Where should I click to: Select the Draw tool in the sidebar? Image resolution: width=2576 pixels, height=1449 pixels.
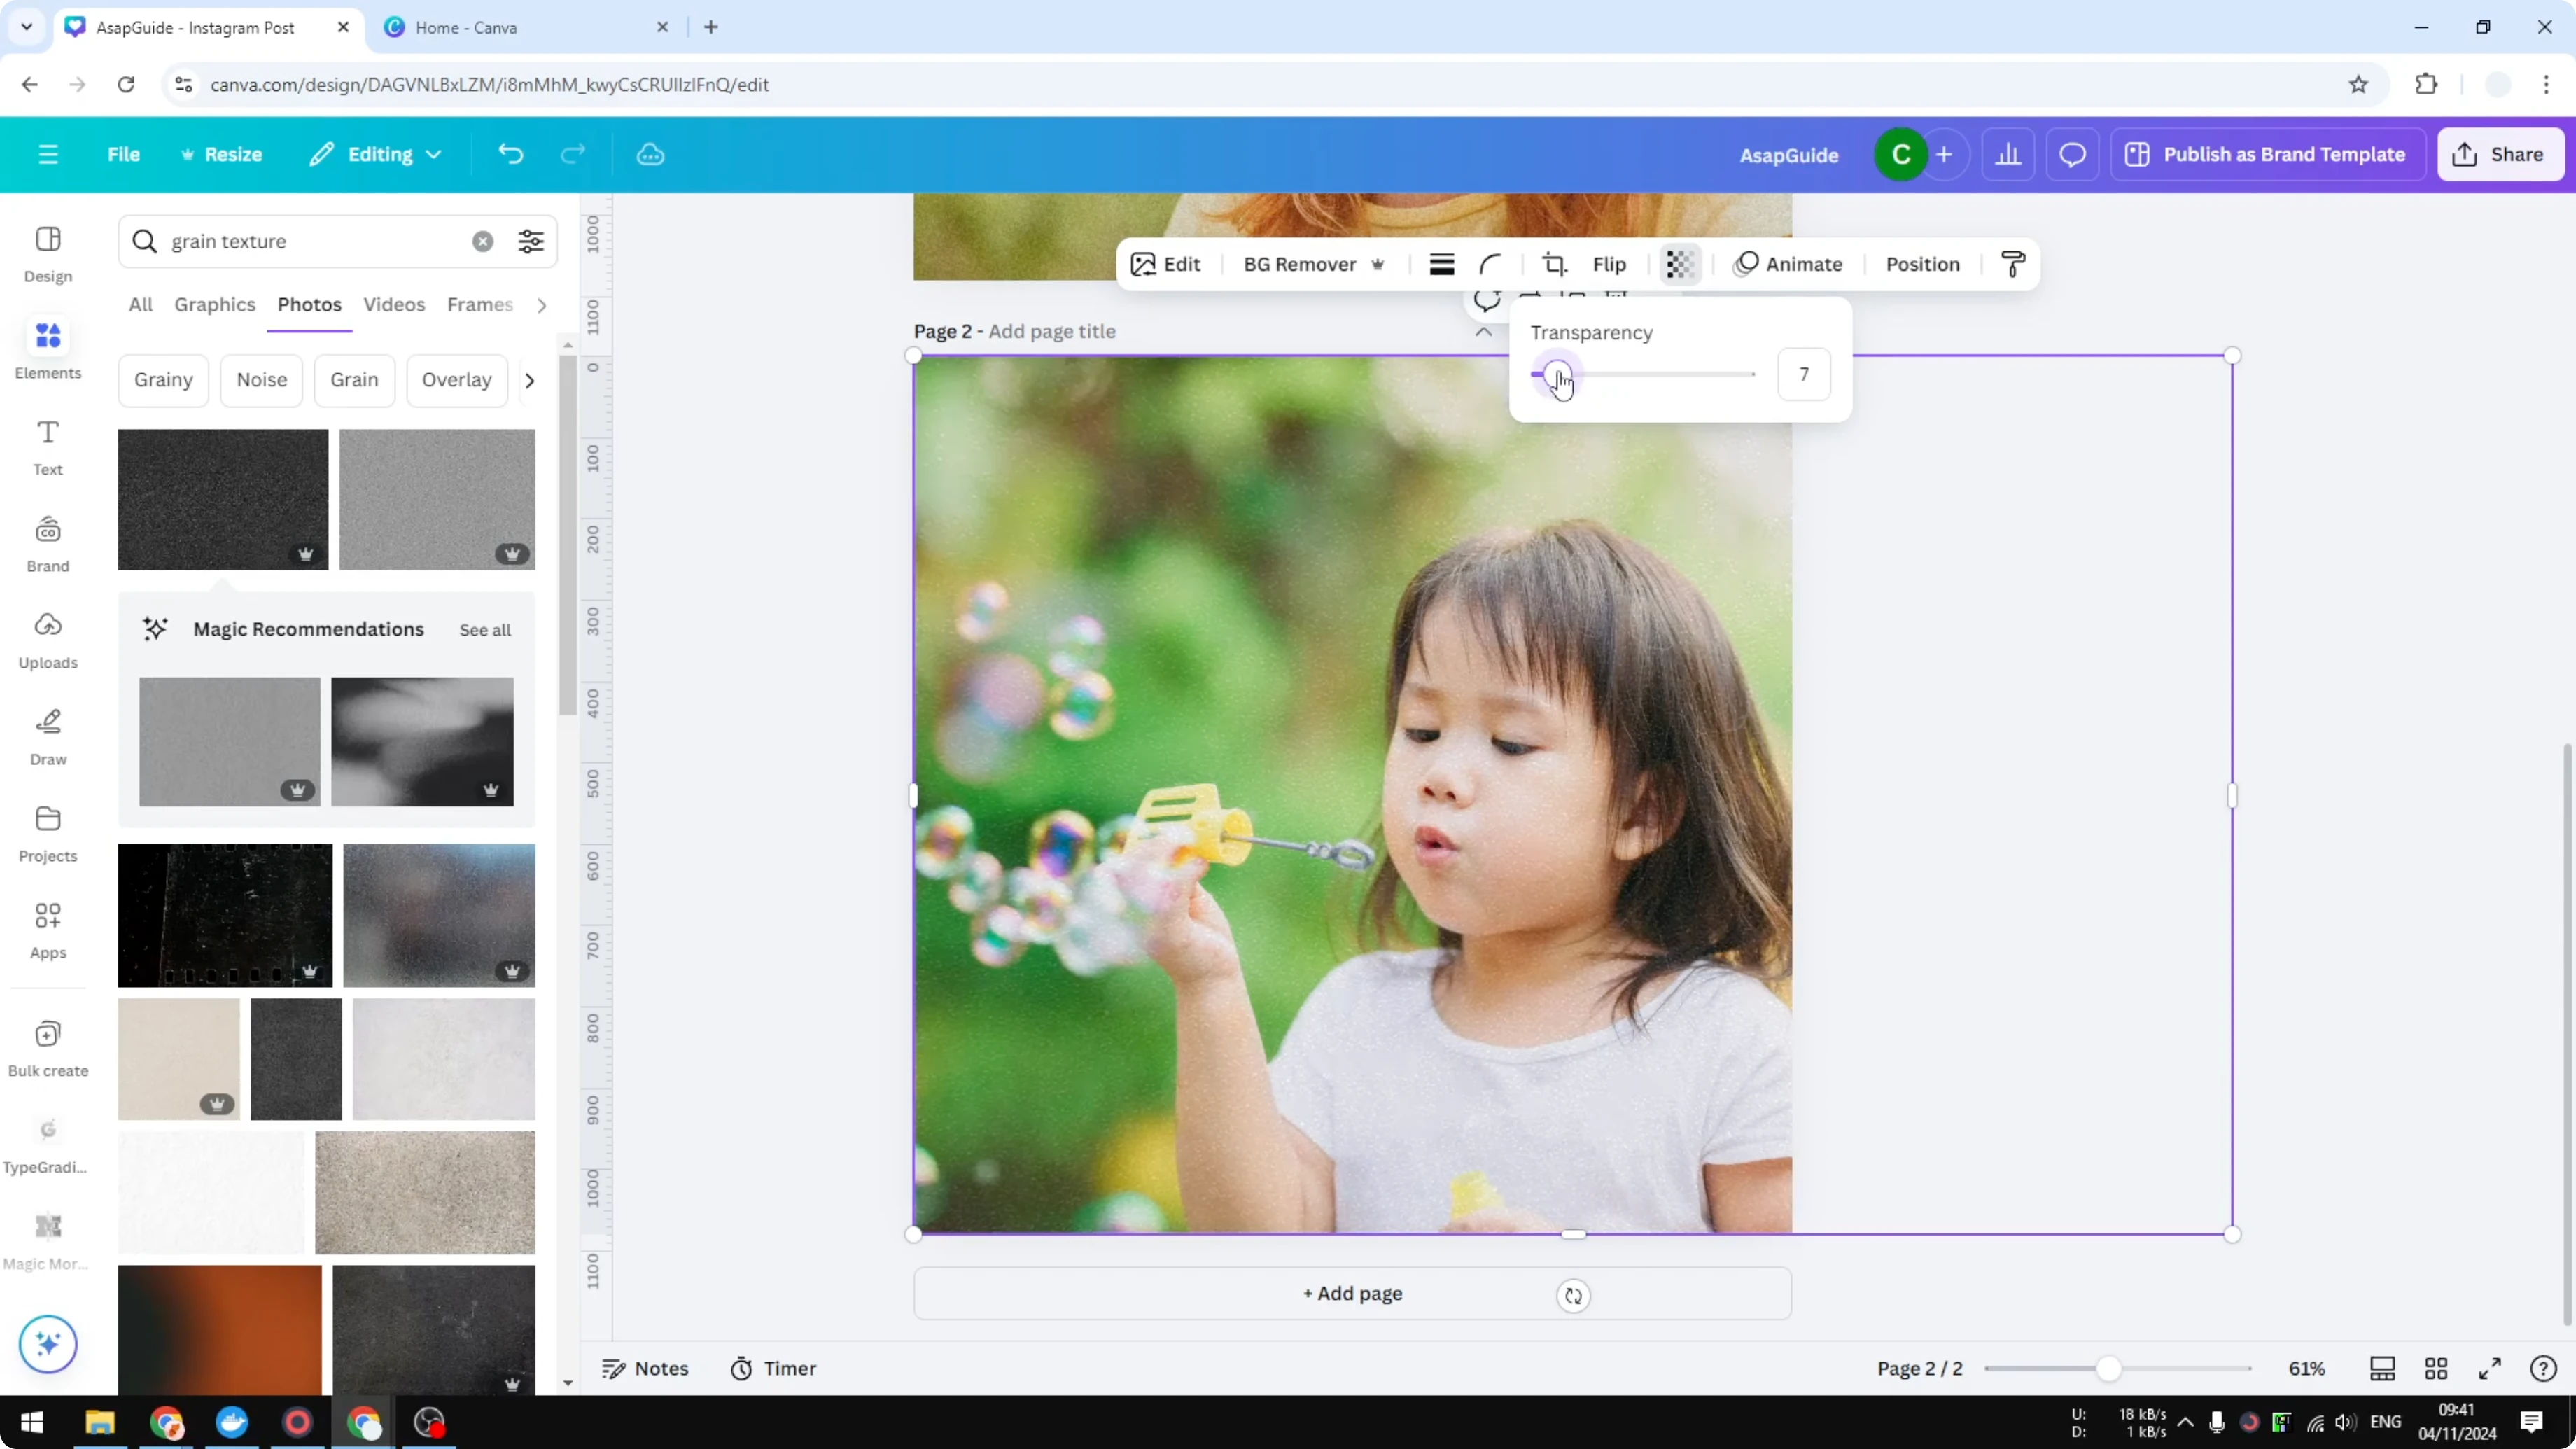point(47,735)
